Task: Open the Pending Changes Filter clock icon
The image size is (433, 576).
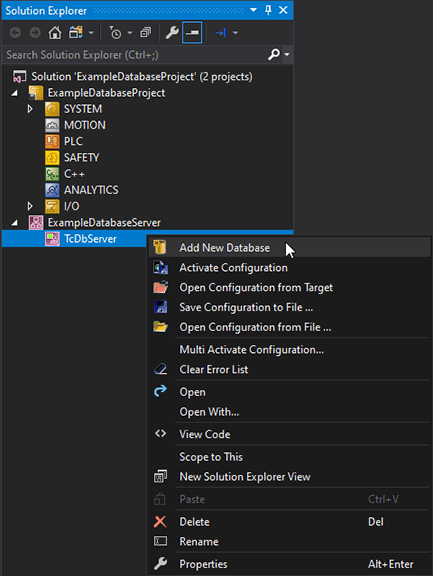Action: pyautogui.click(x=115, y=33)
